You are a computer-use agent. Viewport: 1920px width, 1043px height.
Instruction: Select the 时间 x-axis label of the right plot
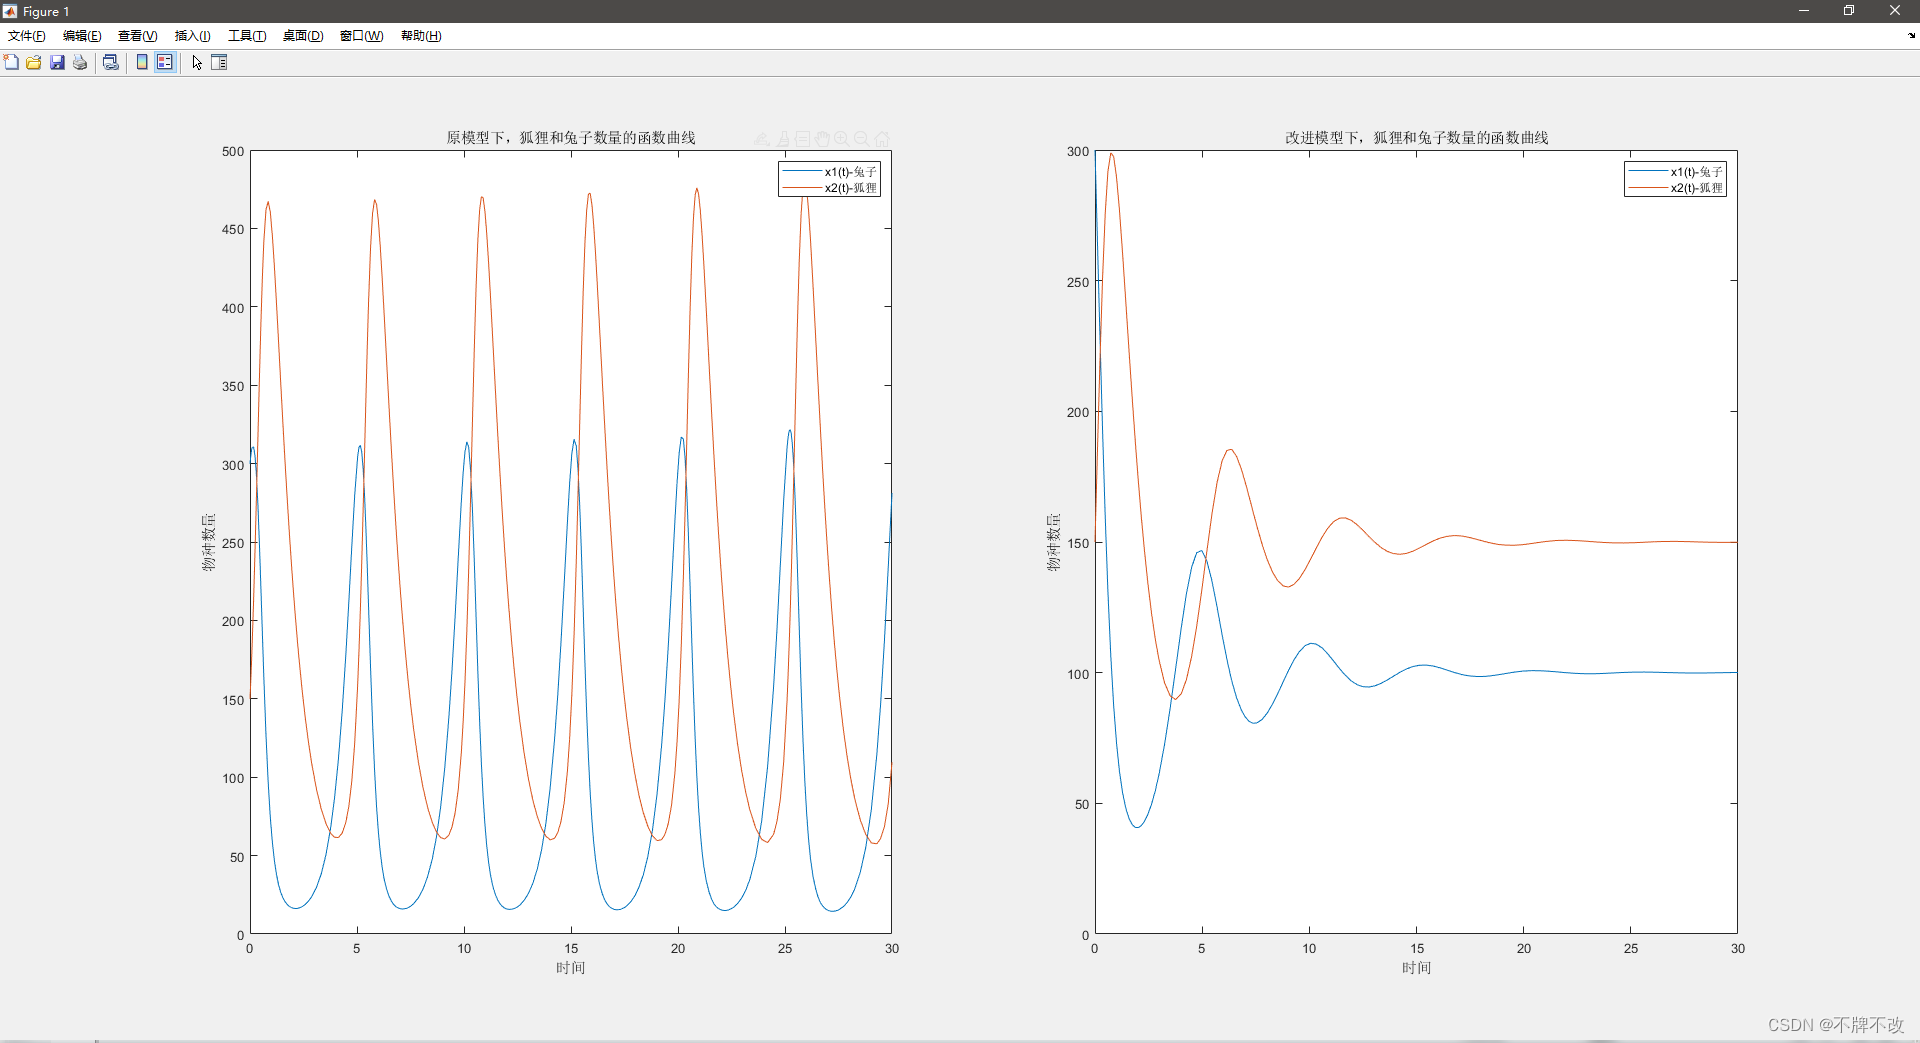click(x=1417, y=968)
